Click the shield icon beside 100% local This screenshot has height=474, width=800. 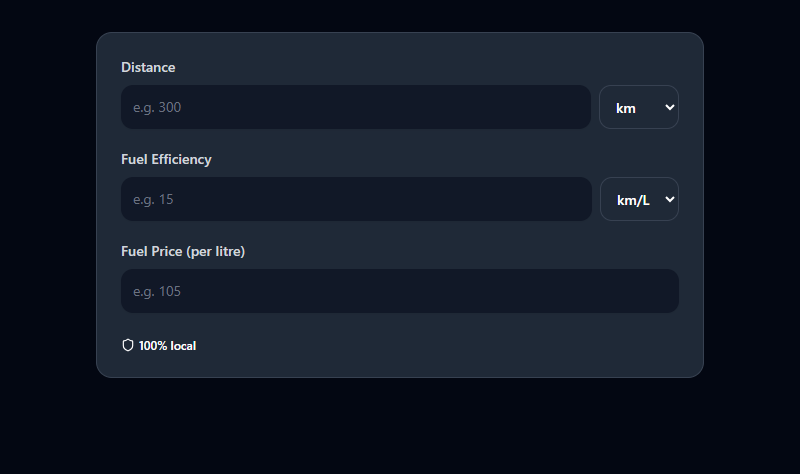pyautogui.click(x=128, y=345)
